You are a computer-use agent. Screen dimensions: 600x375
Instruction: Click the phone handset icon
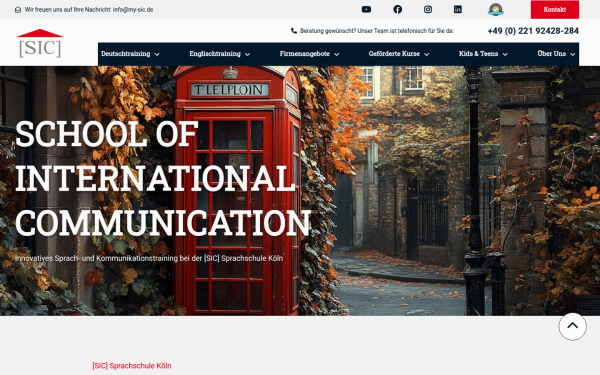tap(294, 31)
